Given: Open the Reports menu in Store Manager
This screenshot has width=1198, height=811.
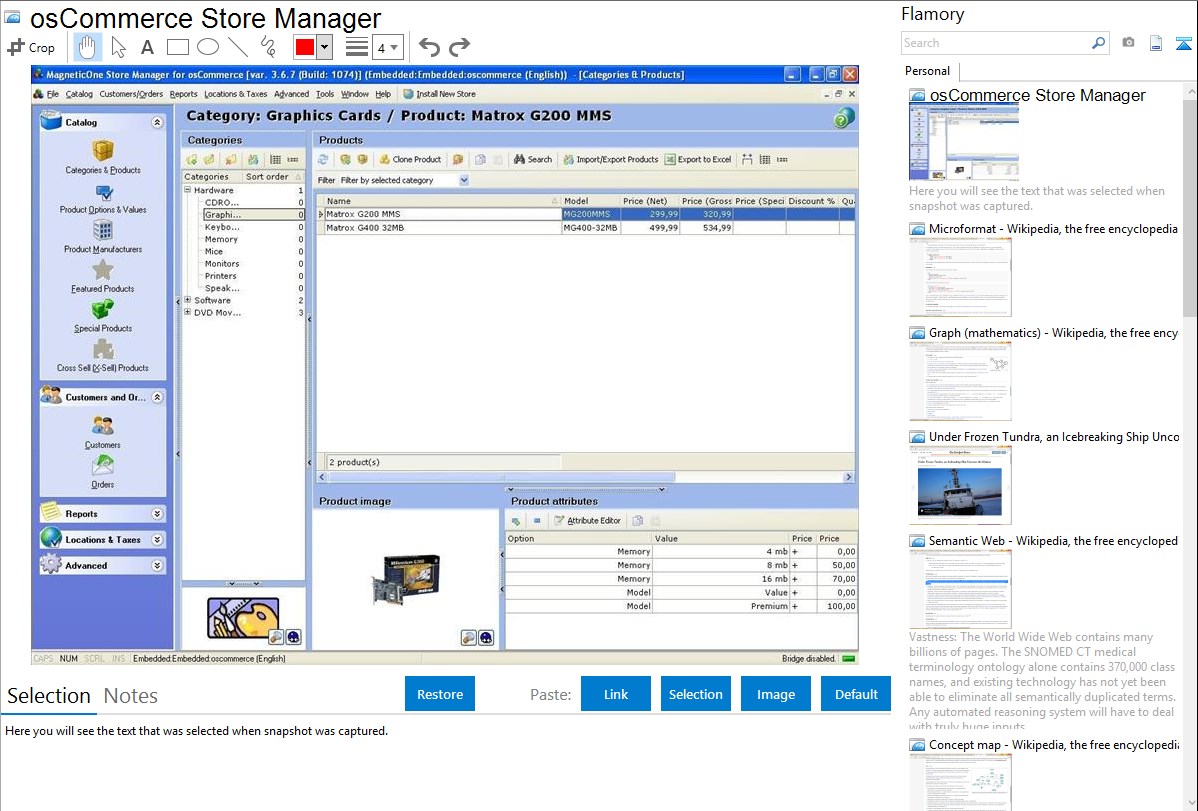Looking at the screenshot, I should click(183, 94).
